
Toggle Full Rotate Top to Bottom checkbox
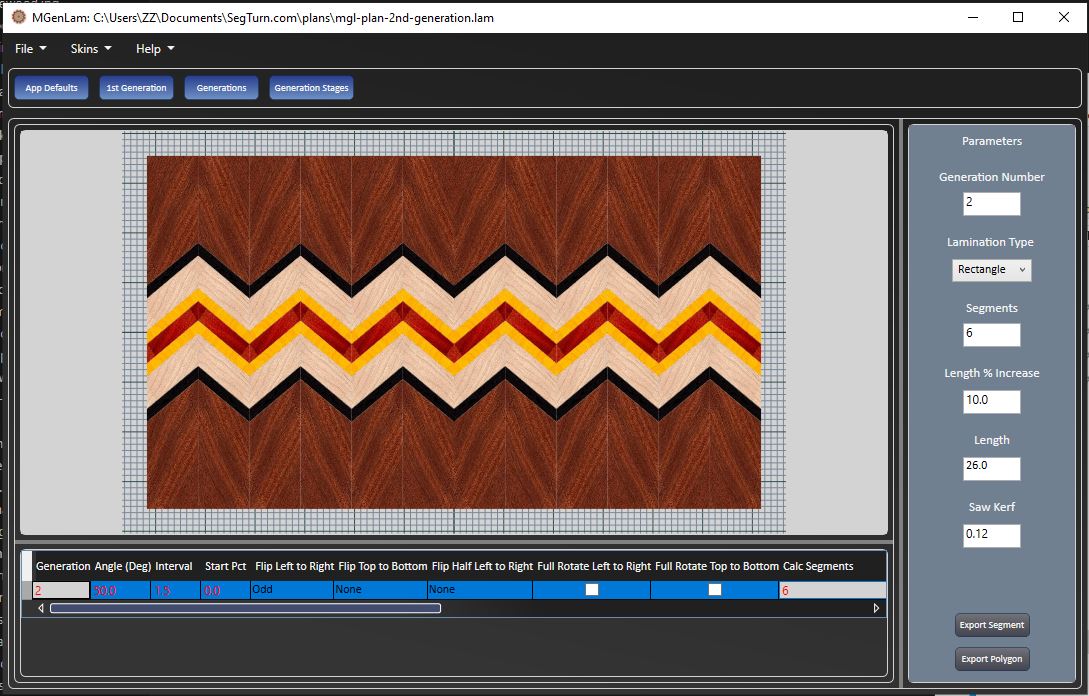point(715,590)
